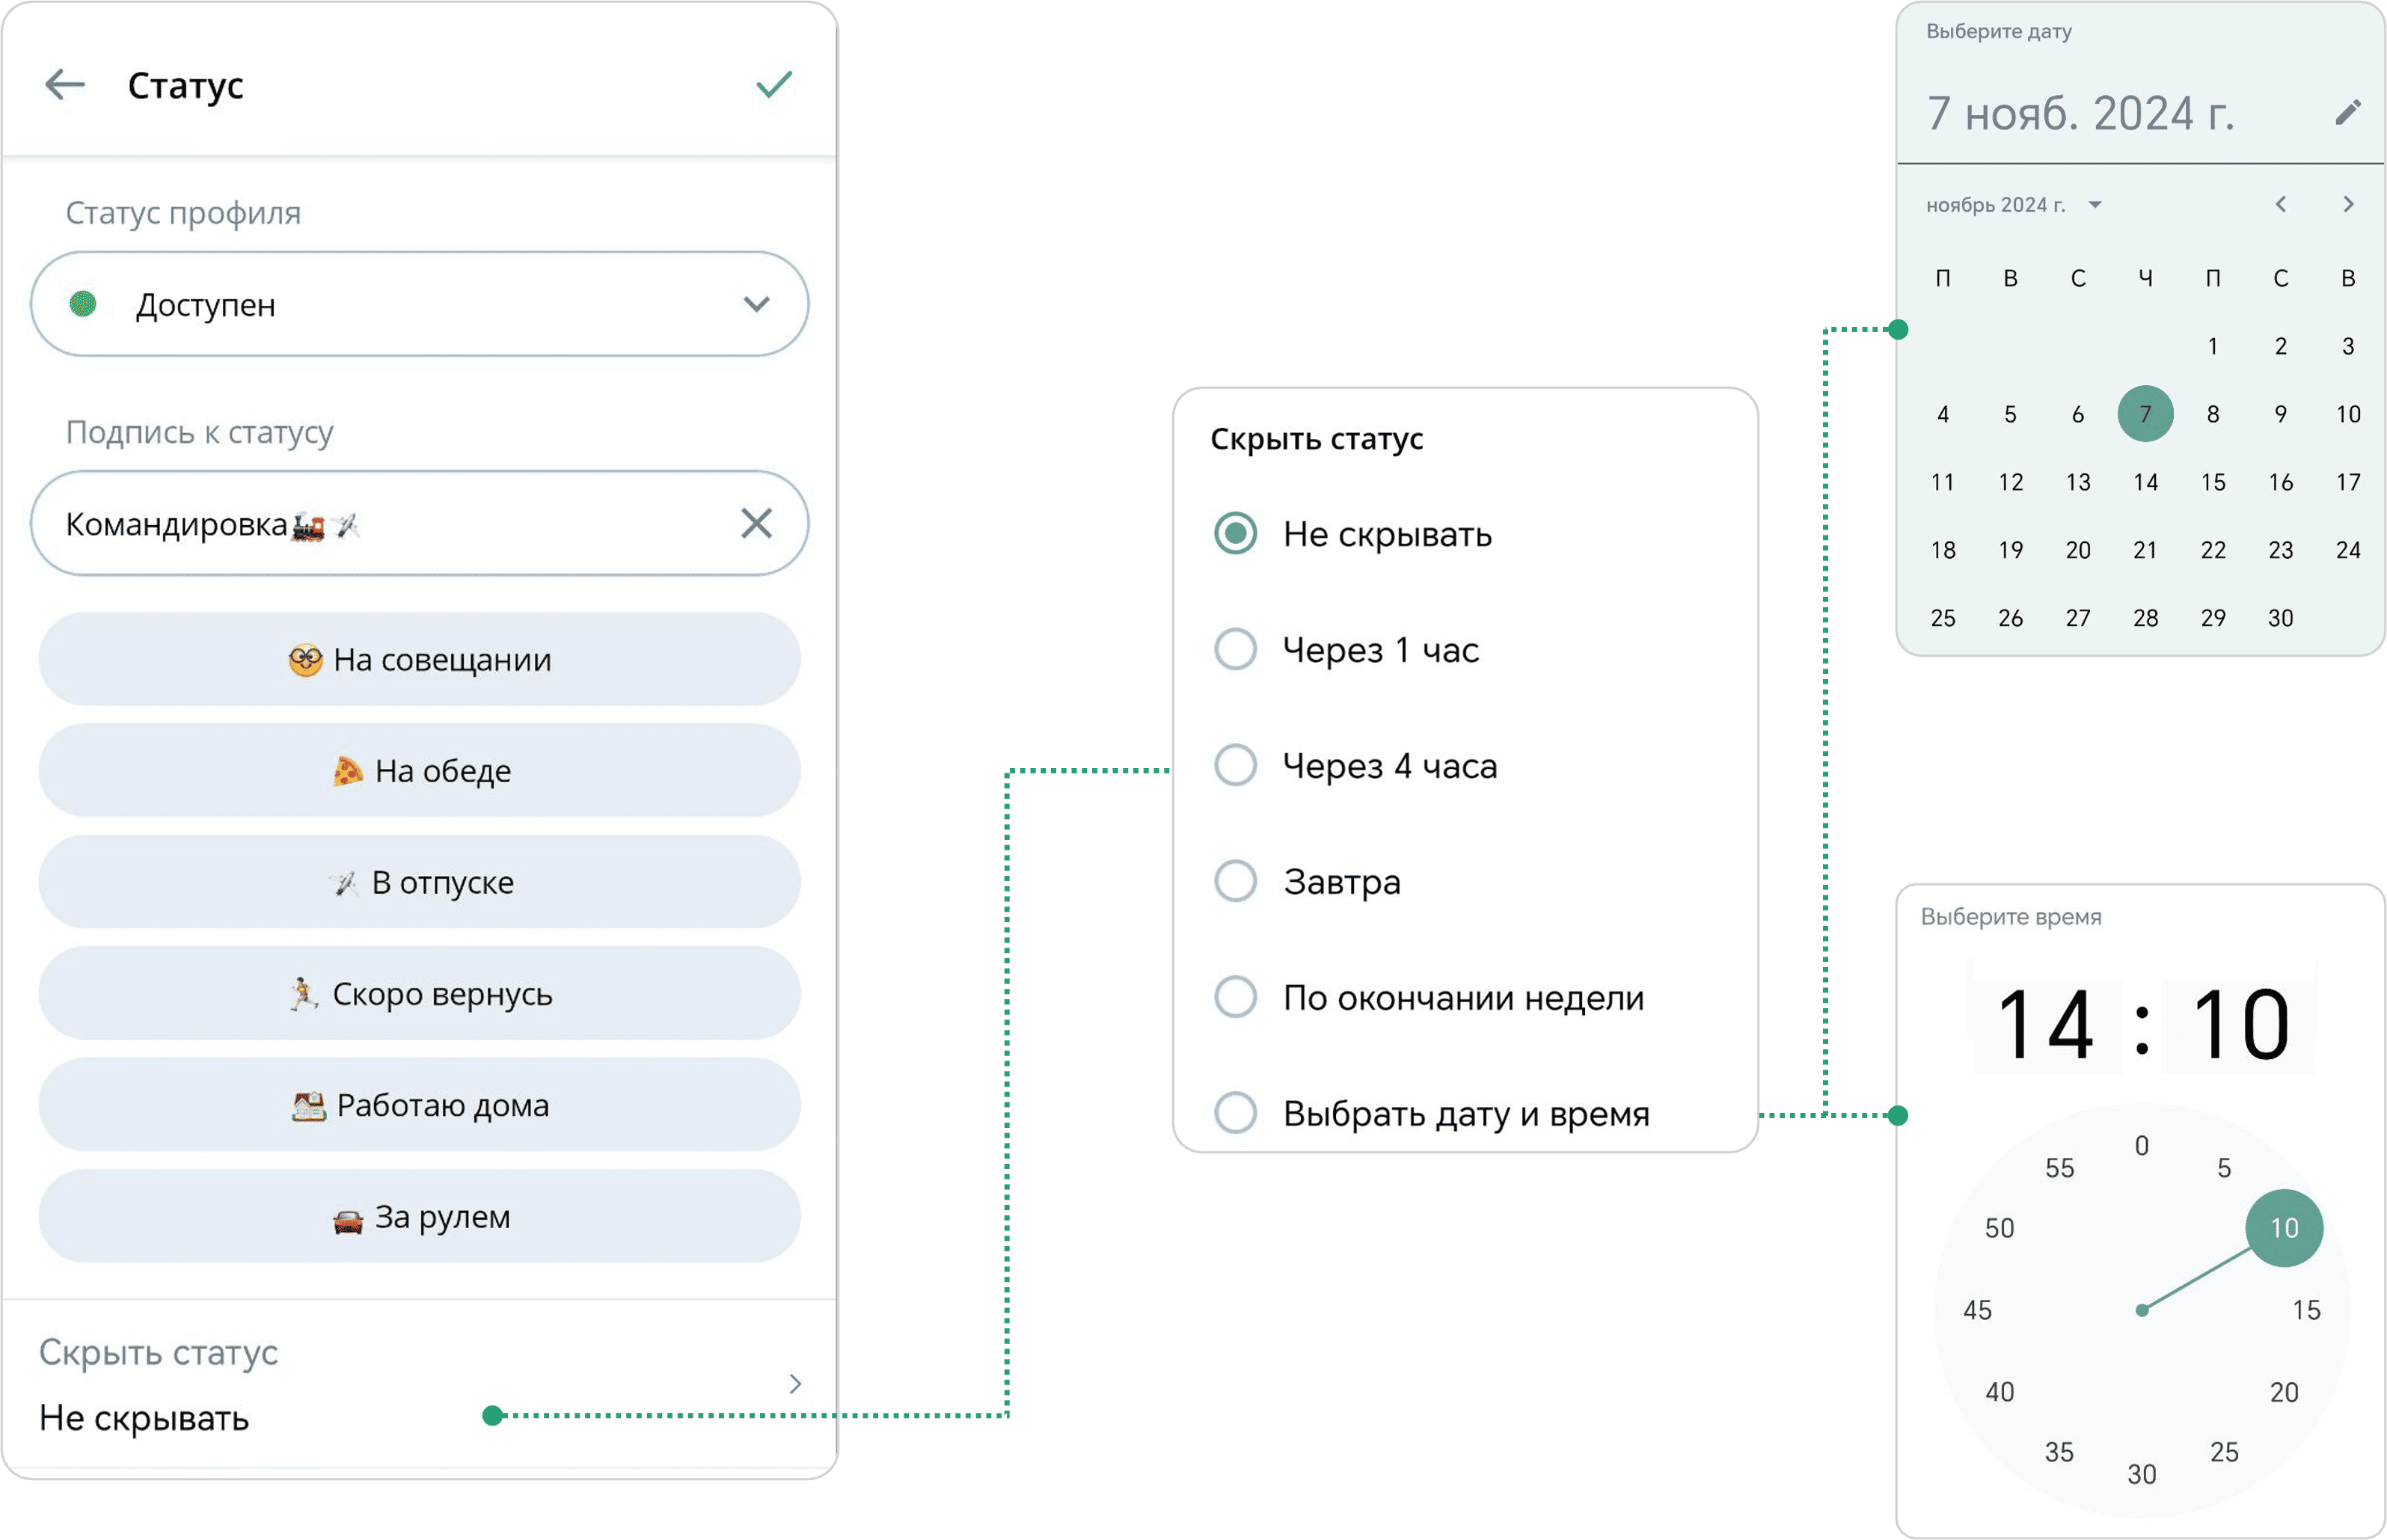Go to previous month in calendar
The width and height of the screenshot is (2387, 1540).
pyautogui.click(x=2280, y=205)
